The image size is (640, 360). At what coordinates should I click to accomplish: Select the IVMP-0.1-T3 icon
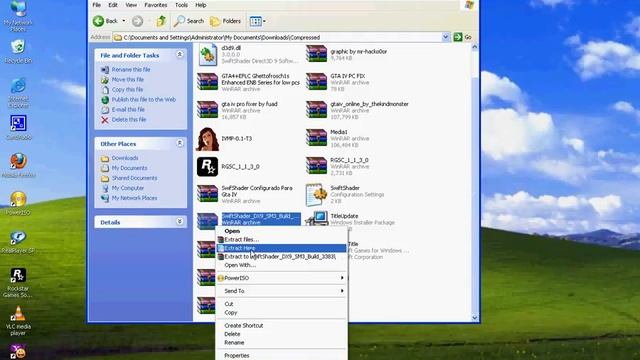(207, 139)
